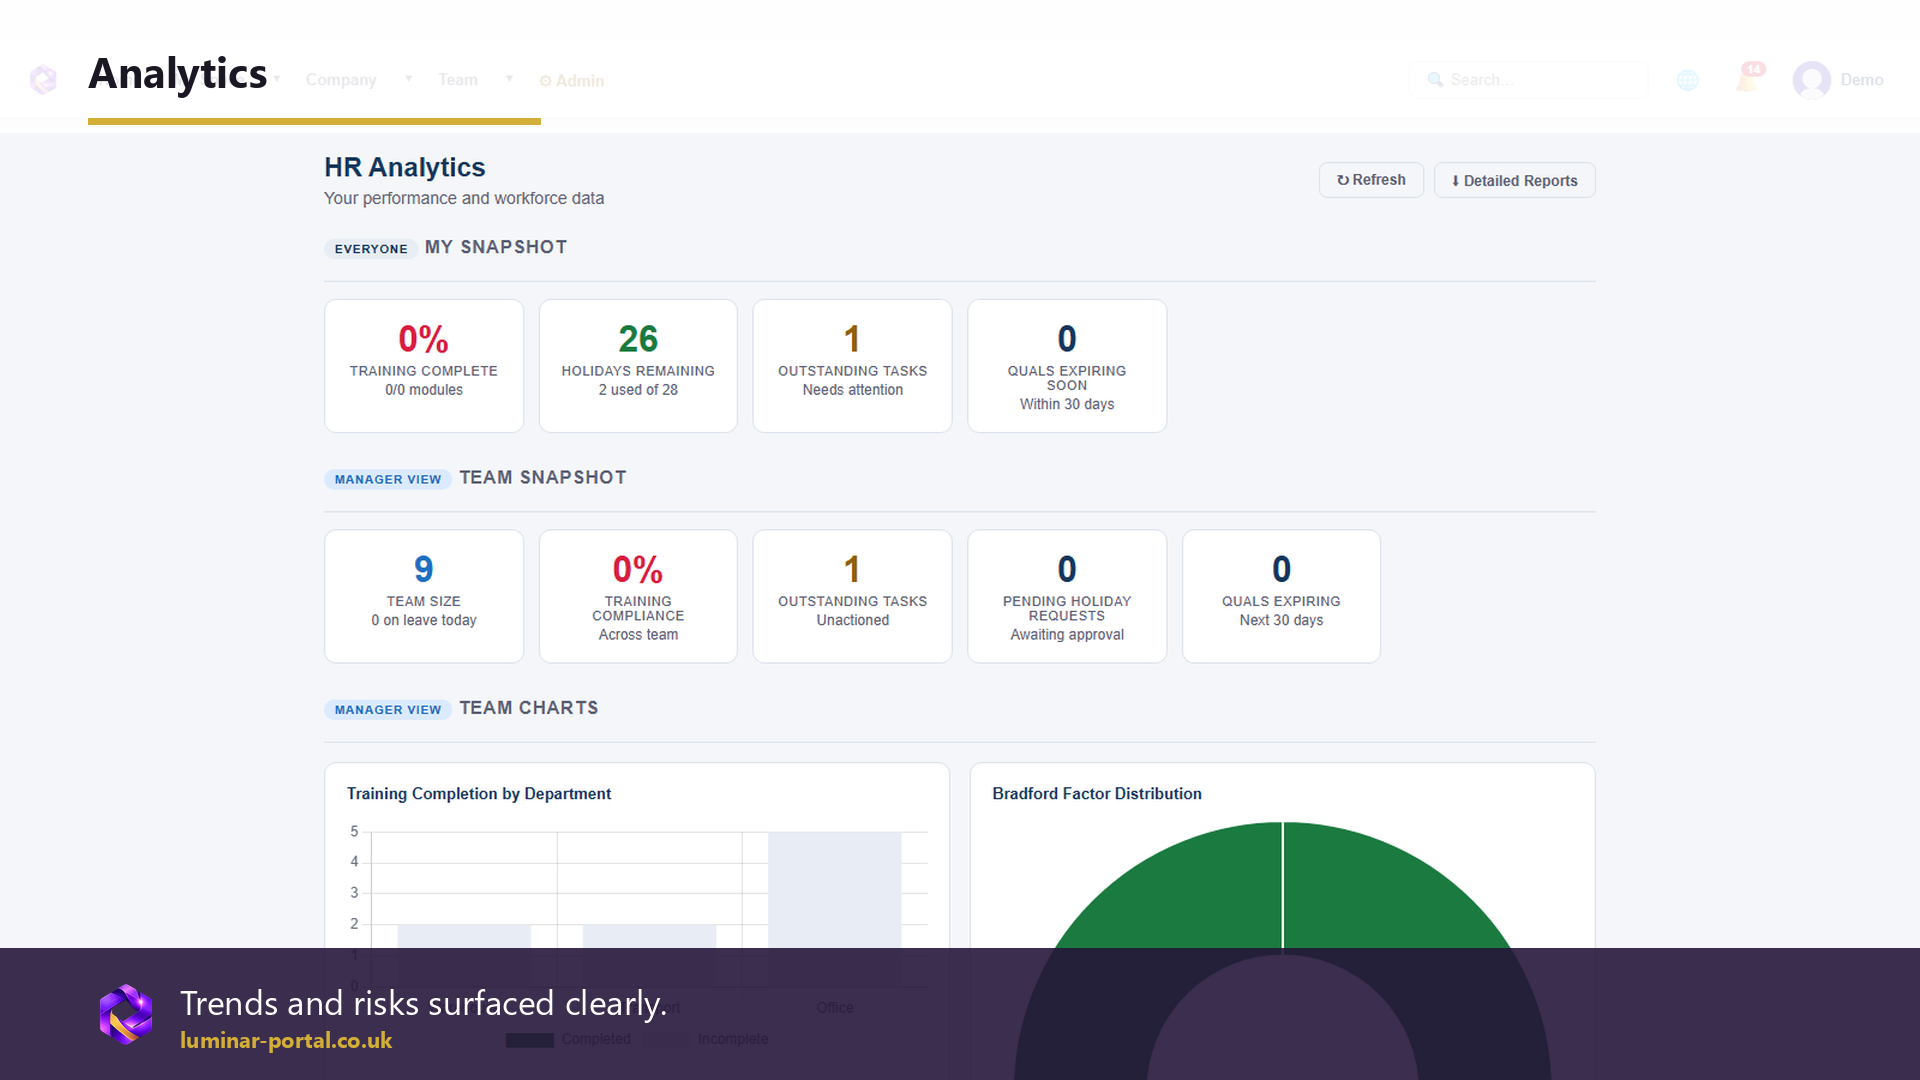The image size is (1920, 1080).
Task: Click the Luminar logo icon in the header
Action: tap(43, 79)
